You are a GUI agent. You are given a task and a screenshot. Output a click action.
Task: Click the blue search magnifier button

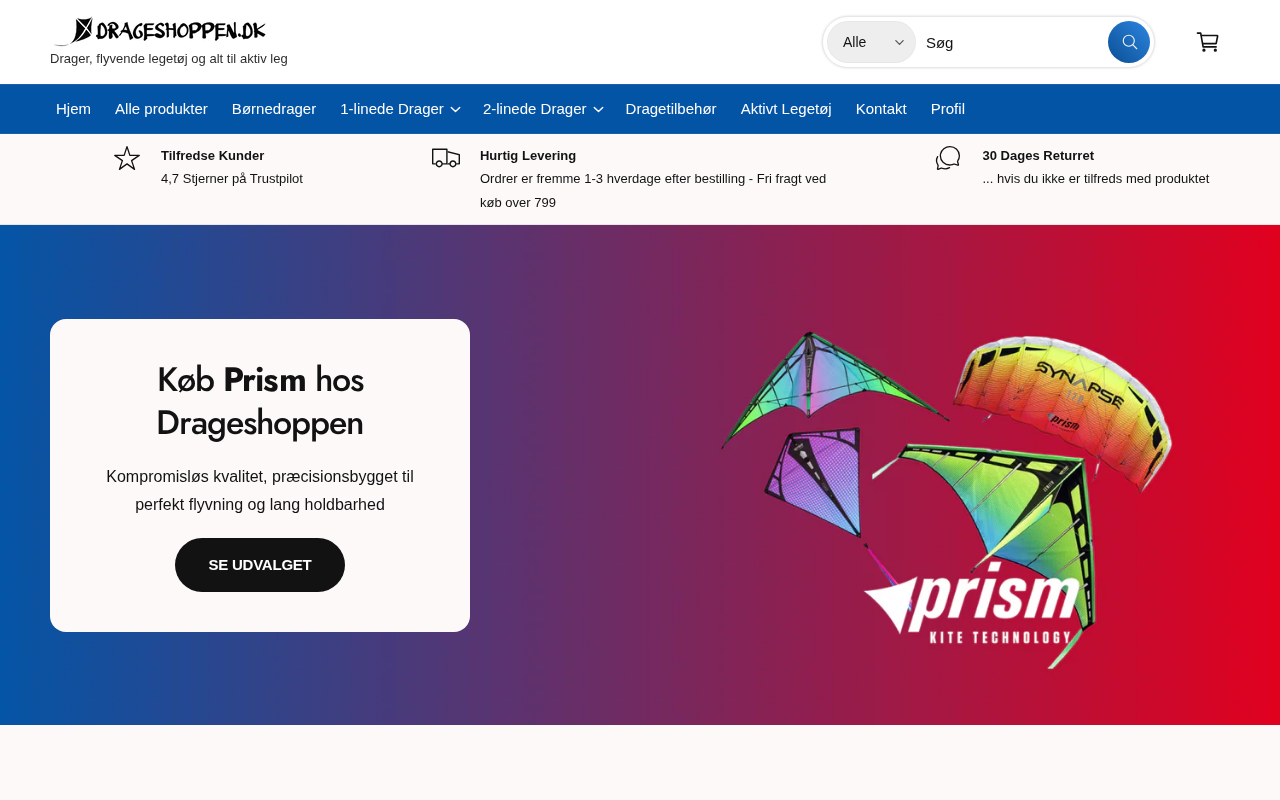1129,42
